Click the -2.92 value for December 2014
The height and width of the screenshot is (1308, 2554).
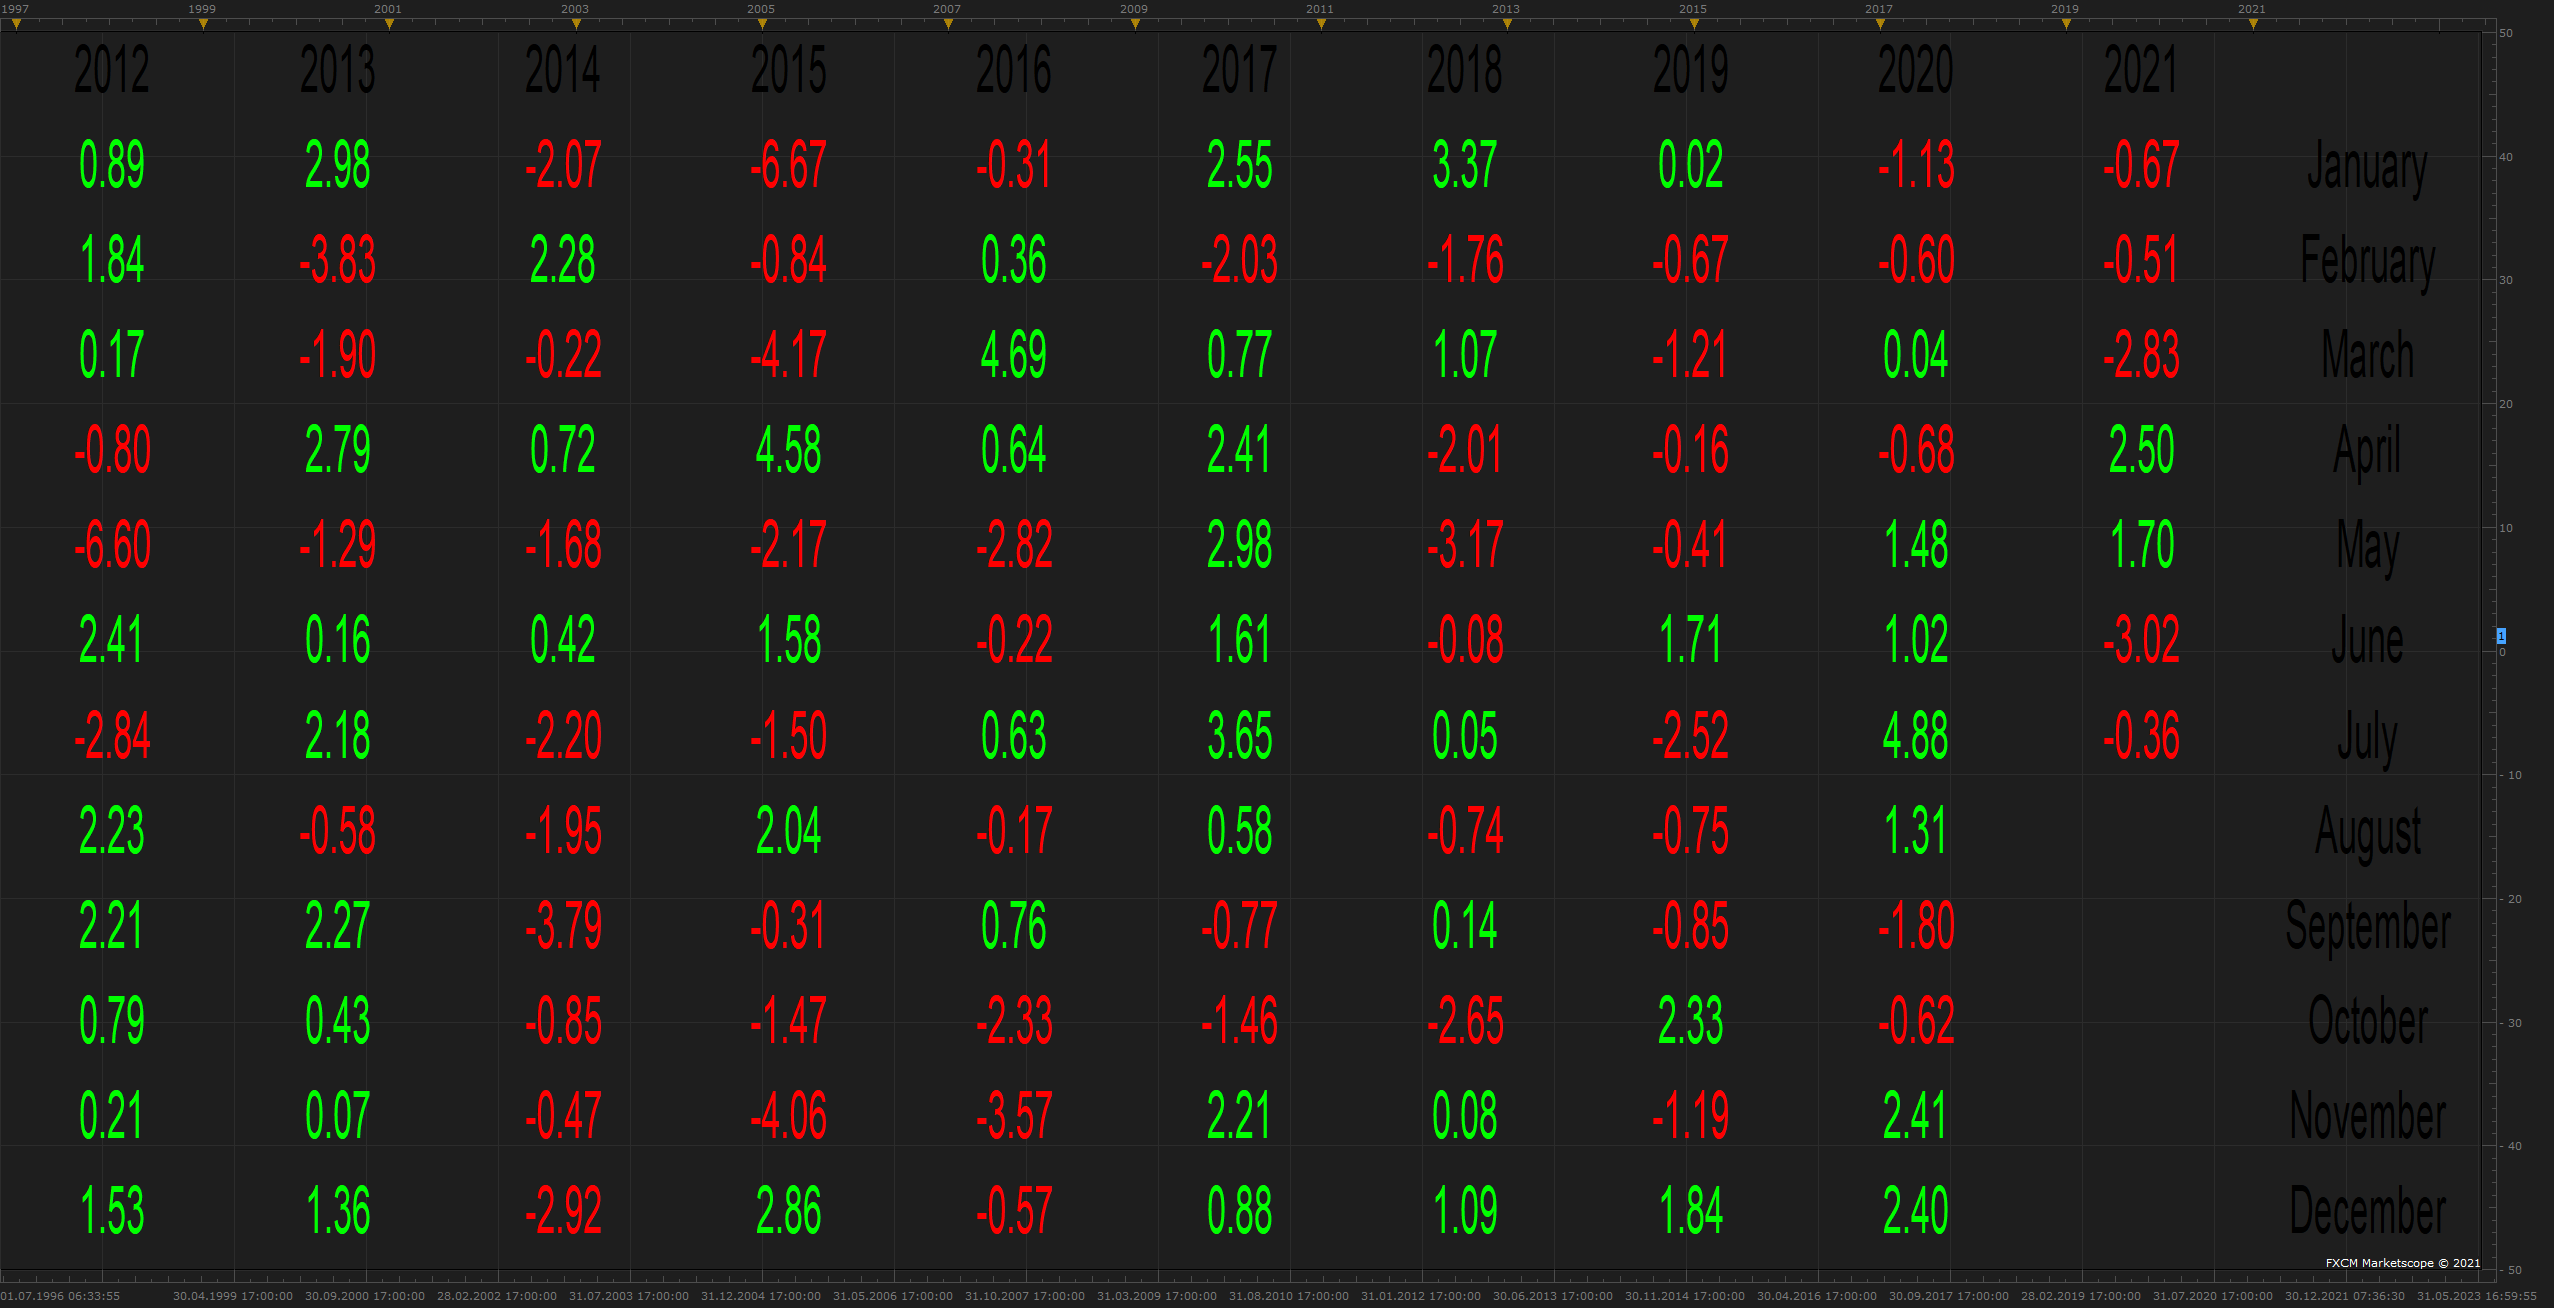click(563, 1211)
